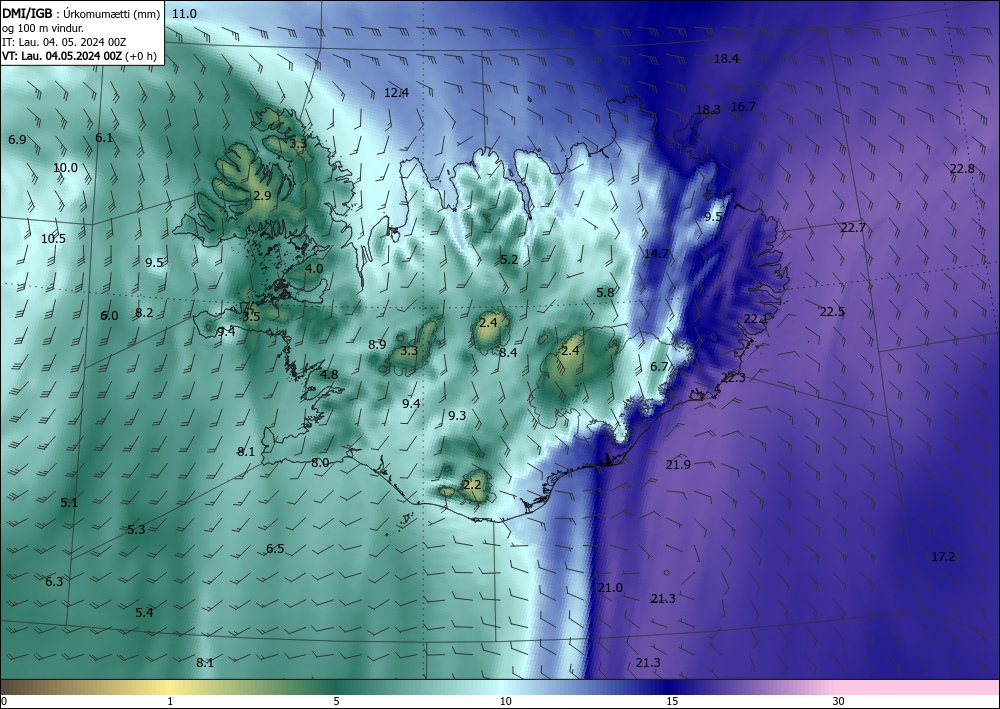Click the 9.3 value label
The image size is (1000, 709).
457,415
